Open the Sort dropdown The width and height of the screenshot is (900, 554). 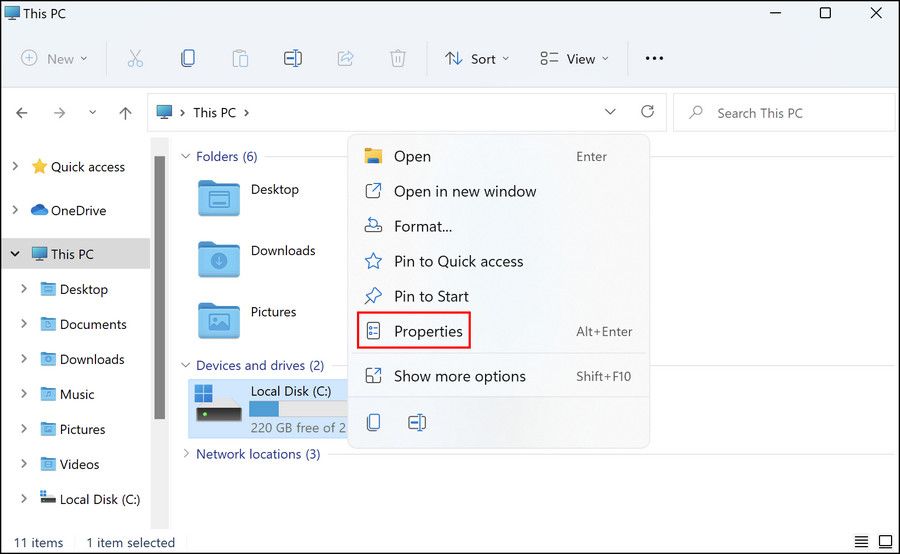477,59
